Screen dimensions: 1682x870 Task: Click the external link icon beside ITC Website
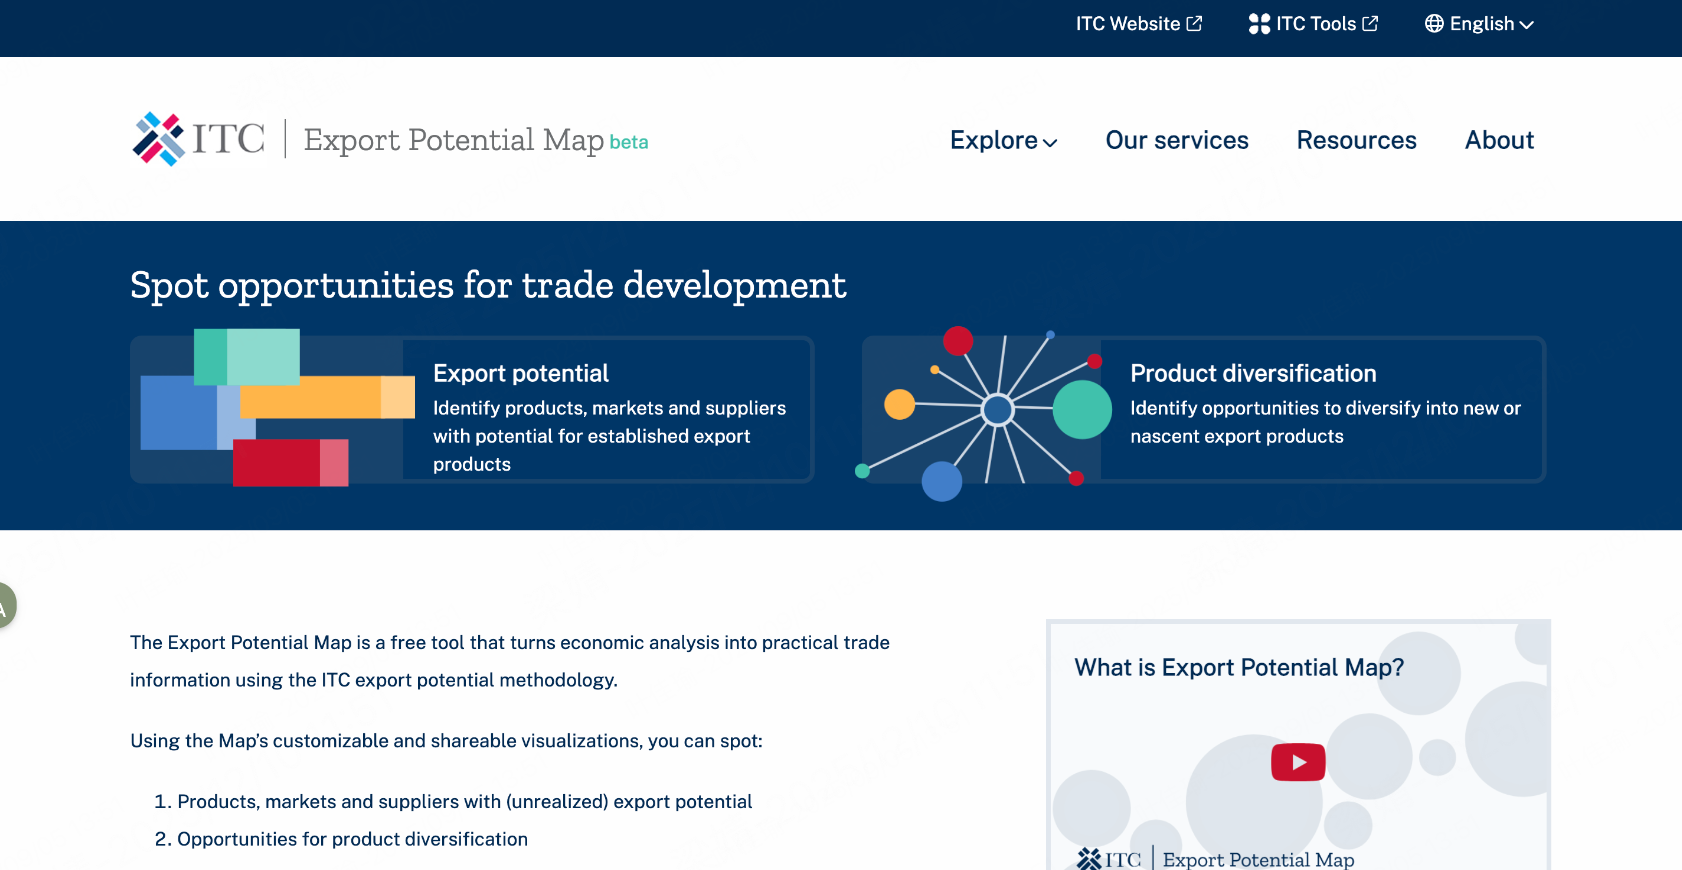1194,24
